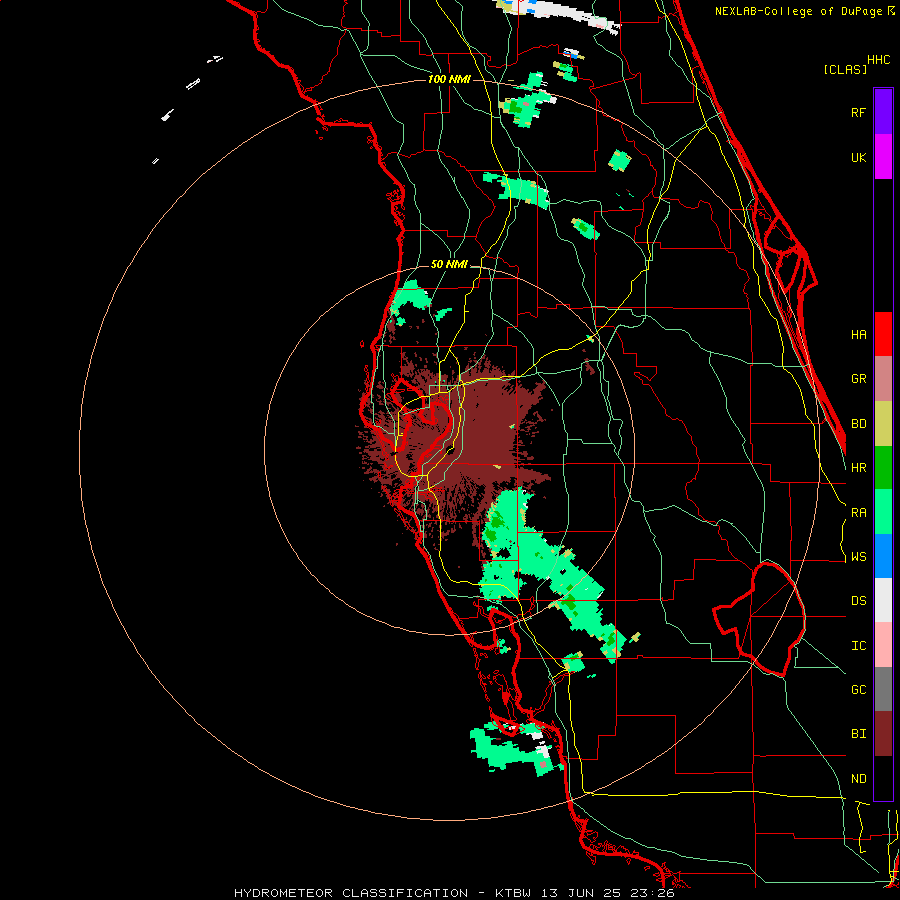Click the RA legend label
900x900 pixels.
coord(859,513)
